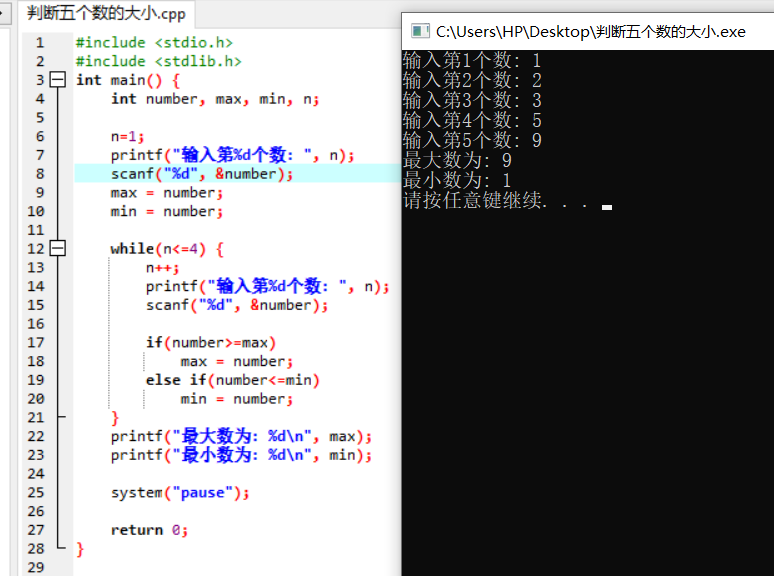Image resolution: width=774 pixels, height=576 pixels.
Task: Click the printf statement on line 14
Action: pos(268,286)
